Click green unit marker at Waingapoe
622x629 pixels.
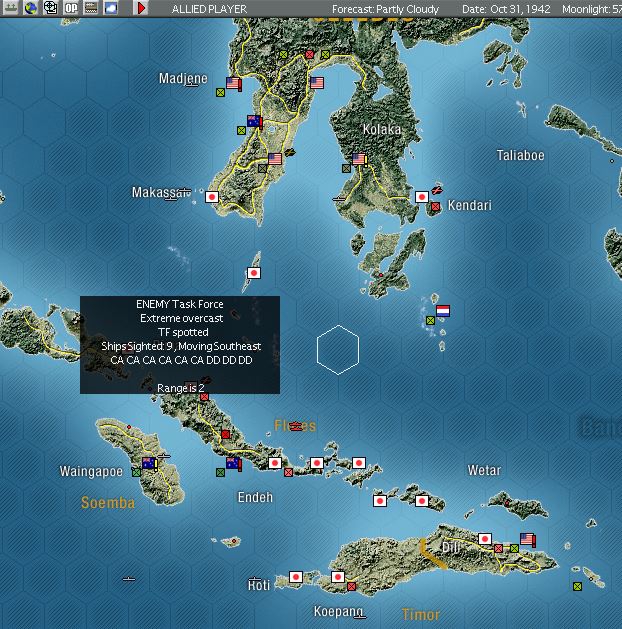pyautogui.click(x=137, y=472)
